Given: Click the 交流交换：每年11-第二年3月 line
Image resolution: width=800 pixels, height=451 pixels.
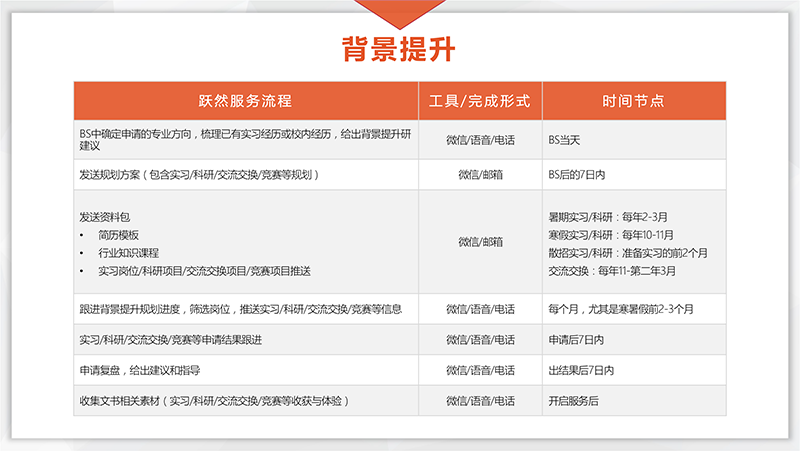Looking at the screenshot, I should [x=613, y=270].
